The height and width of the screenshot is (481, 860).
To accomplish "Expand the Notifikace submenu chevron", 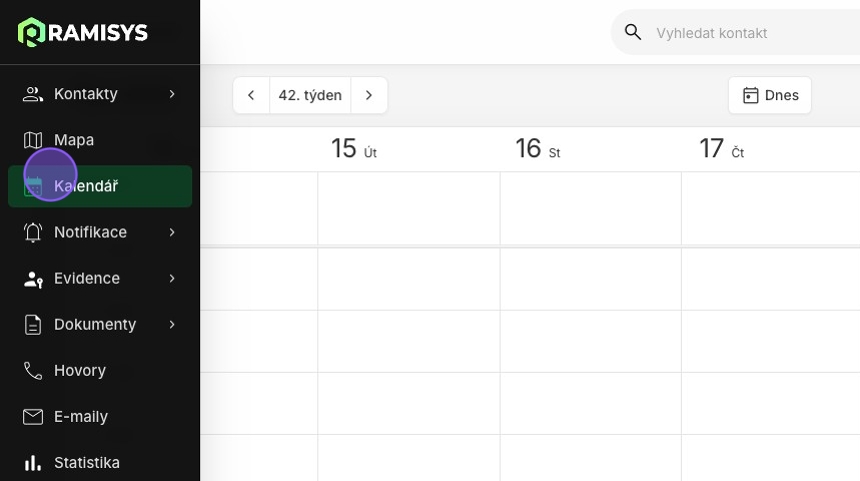I will coord(172,232).
